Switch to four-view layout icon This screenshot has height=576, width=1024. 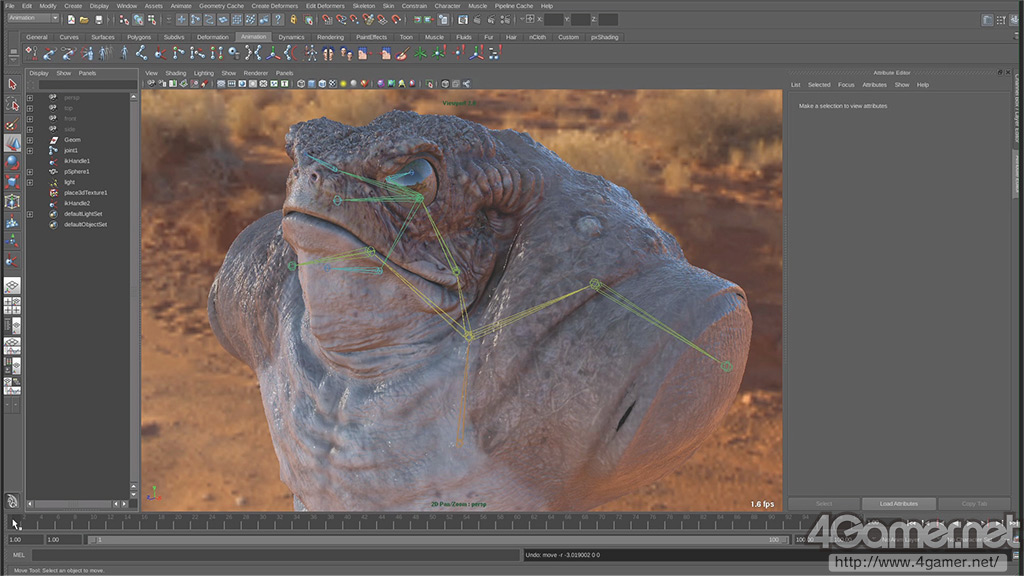(x=12, y=306)
